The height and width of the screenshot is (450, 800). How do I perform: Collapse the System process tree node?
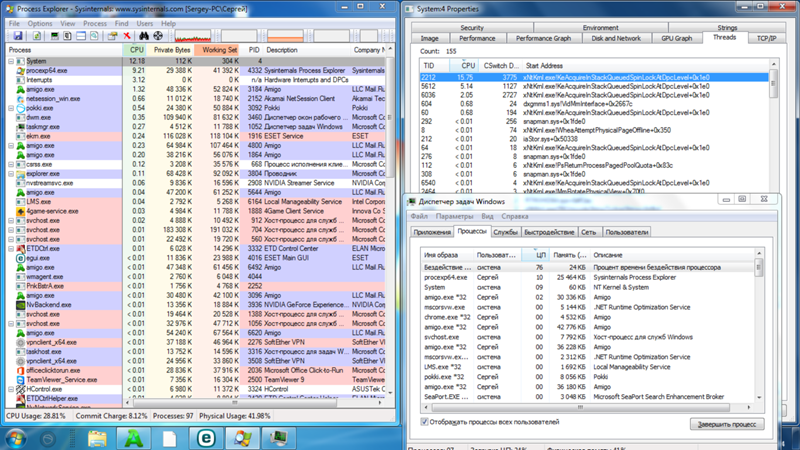11,61
